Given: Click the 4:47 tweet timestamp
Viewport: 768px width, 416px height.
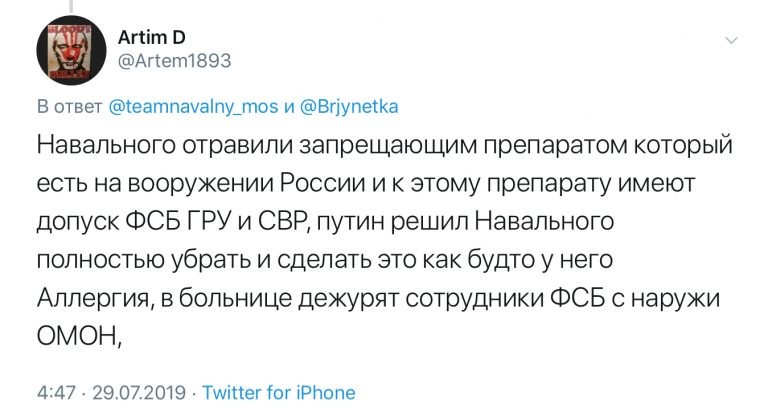Looking at the screenshot, I should coord(55,392).
